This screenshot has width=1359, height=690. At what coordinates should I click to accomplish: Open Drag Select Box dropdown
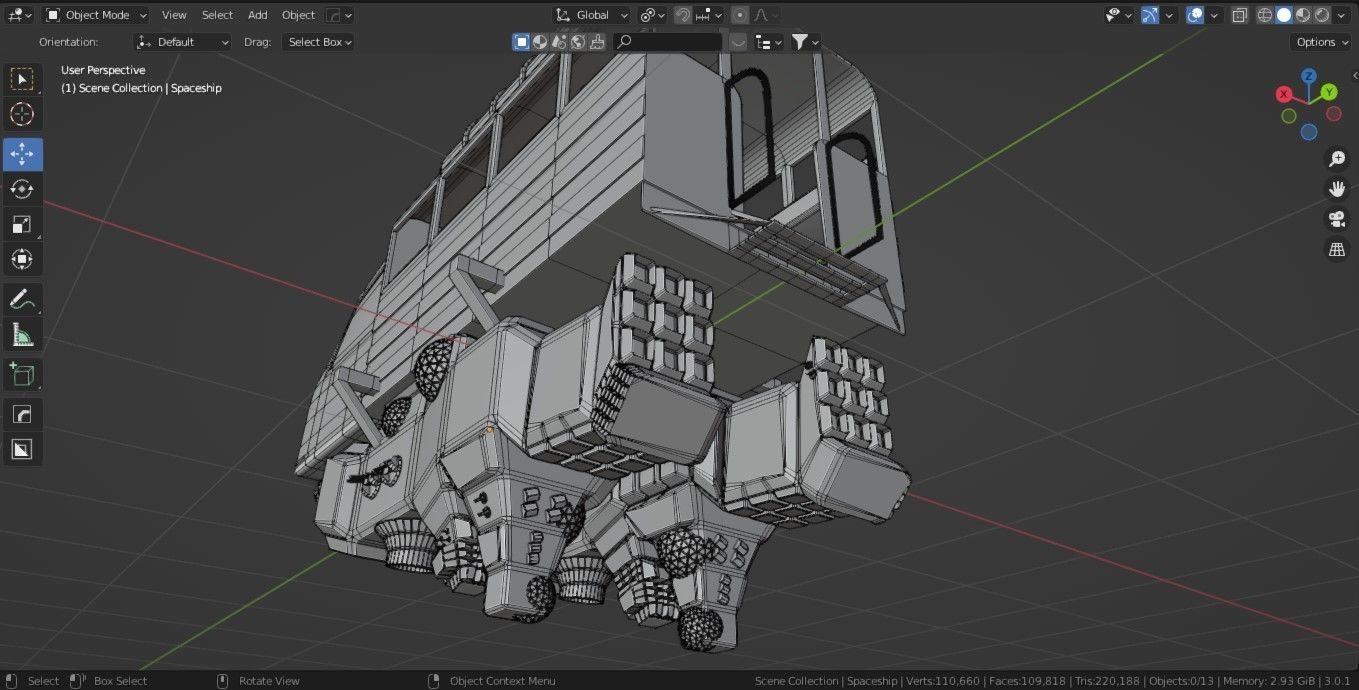point(317,42)
